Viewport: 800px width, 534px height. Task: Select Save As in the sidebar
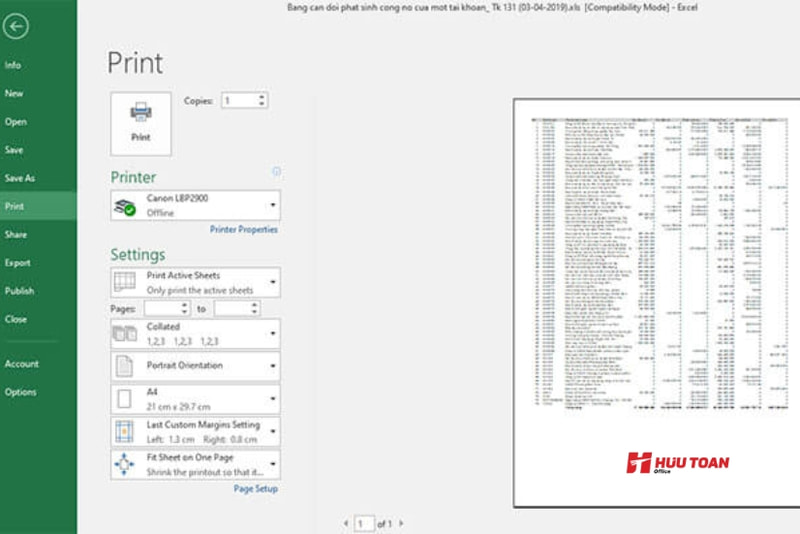click(x=20, y=178)
